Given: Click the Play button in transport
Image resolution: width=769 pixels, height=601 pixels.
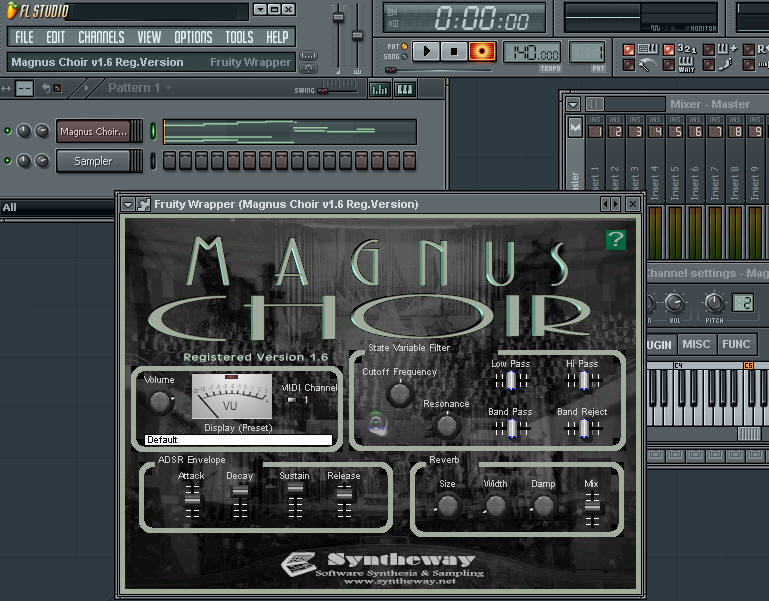Looking at the screenshot, I should pyautogui.click(x=426, y=52).
